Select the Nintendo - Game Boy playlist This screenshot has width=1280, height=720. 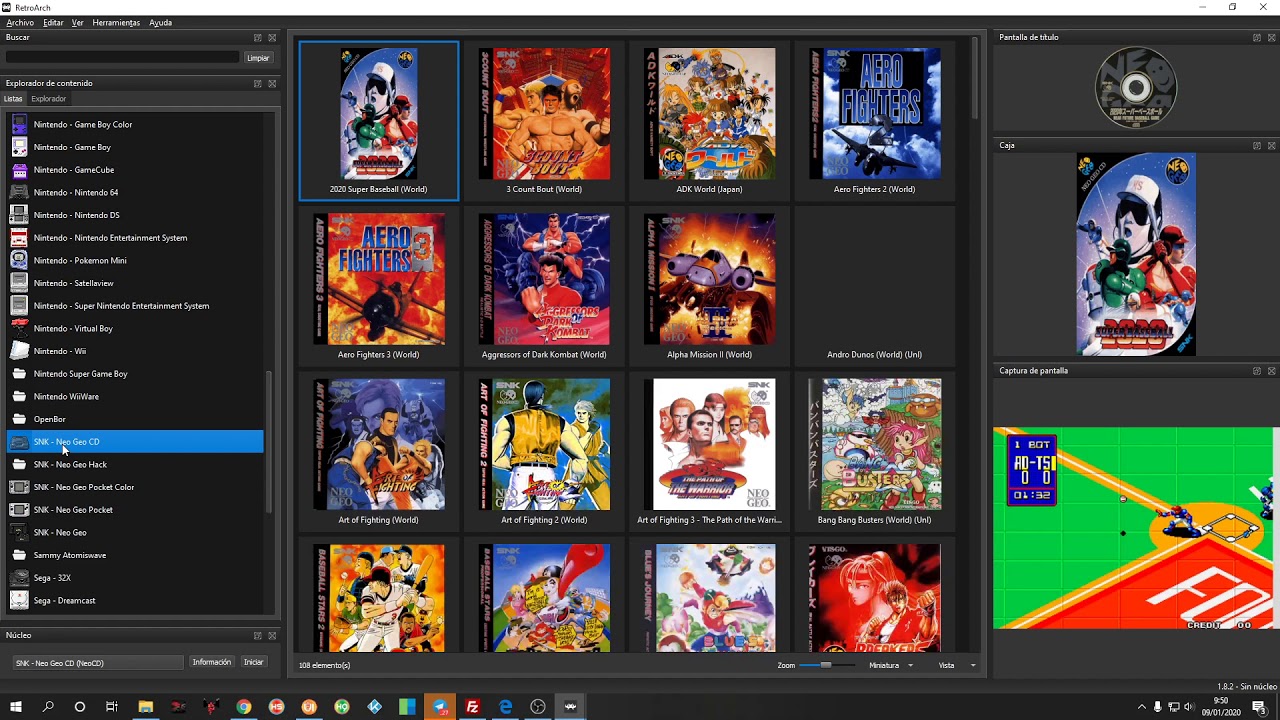(x=135, y=147)
